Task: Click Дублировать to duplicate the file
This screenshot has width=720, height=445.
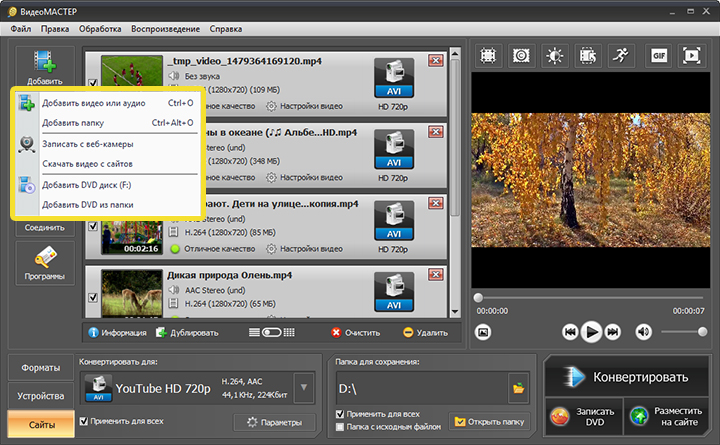Action: coord(187,332)
